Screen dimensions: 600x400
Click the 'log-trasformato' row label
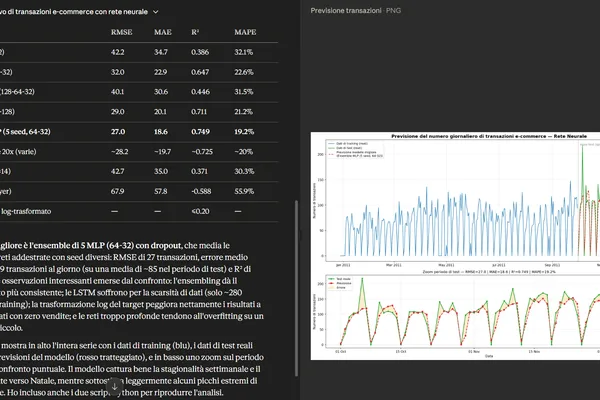26,211
